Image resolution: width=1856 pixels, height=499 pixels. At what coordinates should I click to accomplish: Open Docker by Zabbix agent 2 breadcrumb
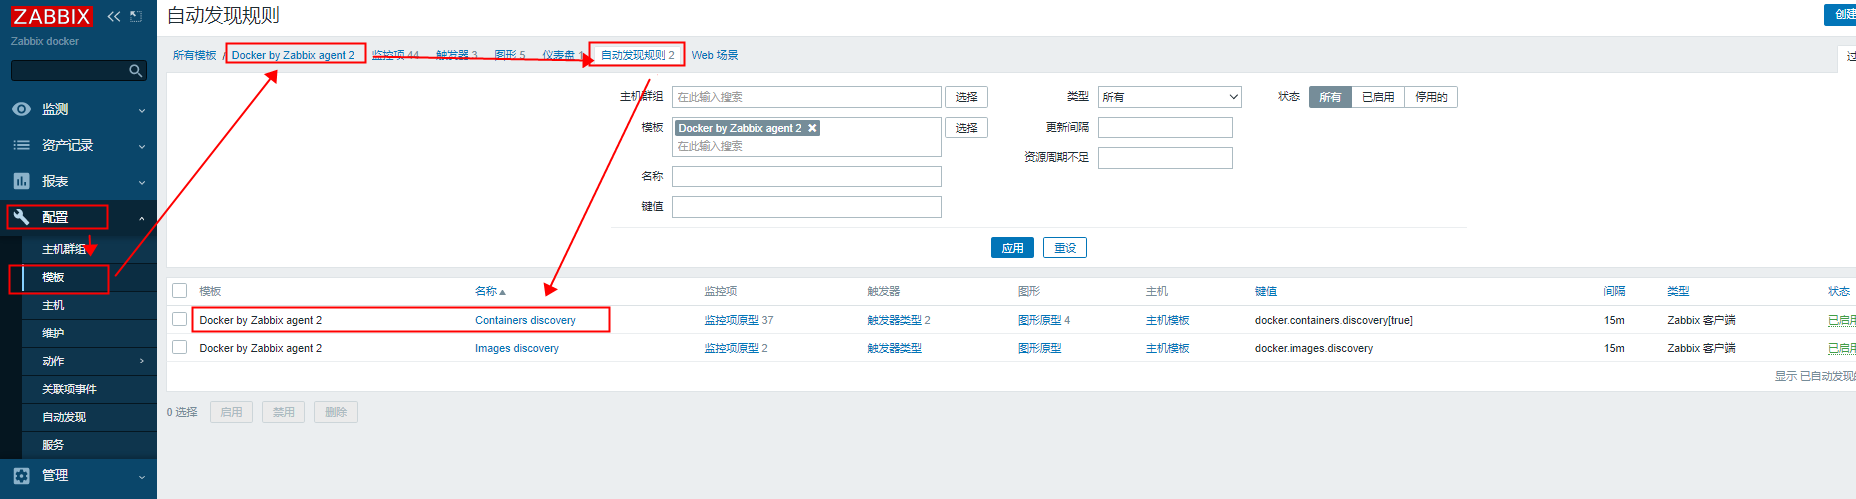click(x=293, y=55)
